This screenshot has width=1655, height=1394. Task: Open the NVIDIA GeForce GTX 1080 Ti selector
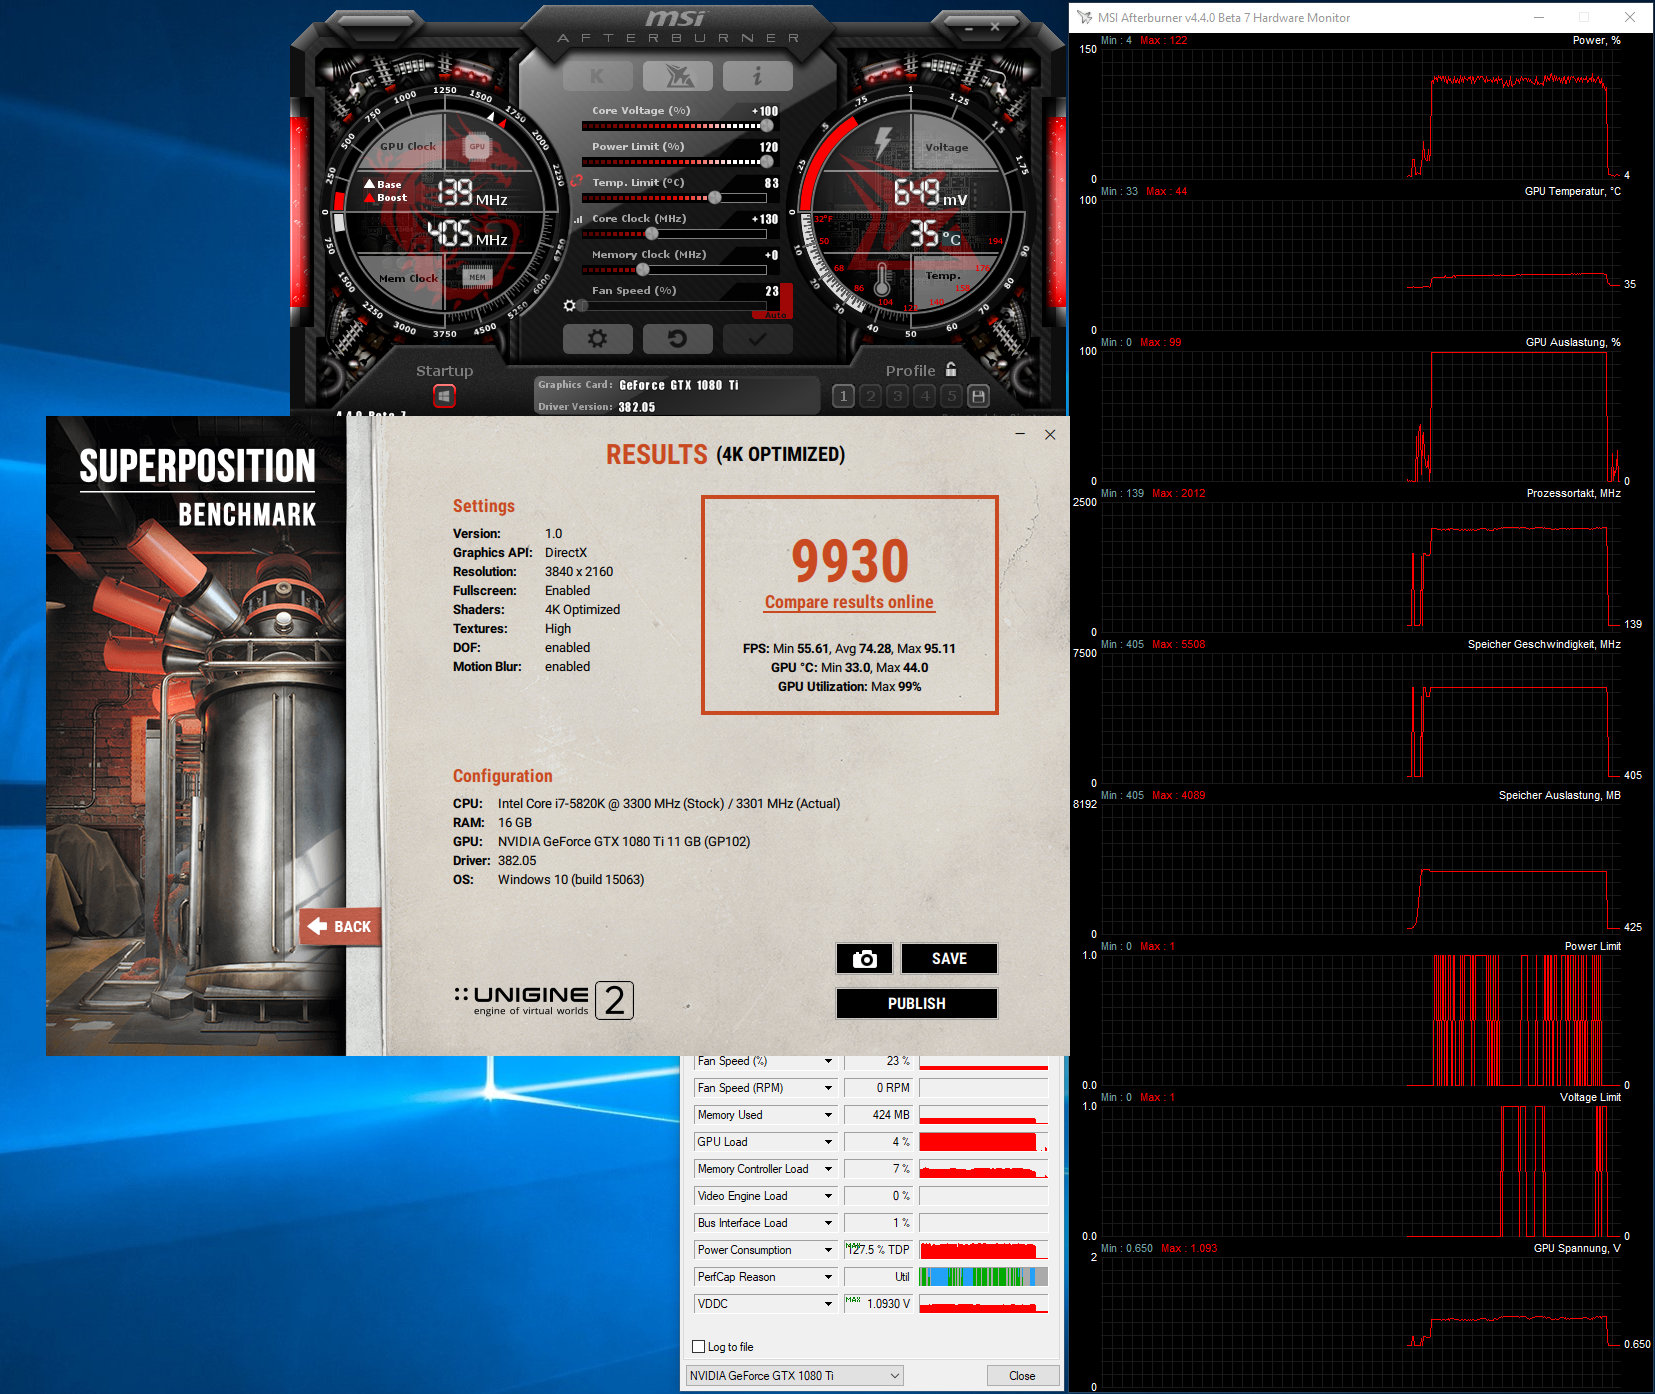[x=794, y=1376]
